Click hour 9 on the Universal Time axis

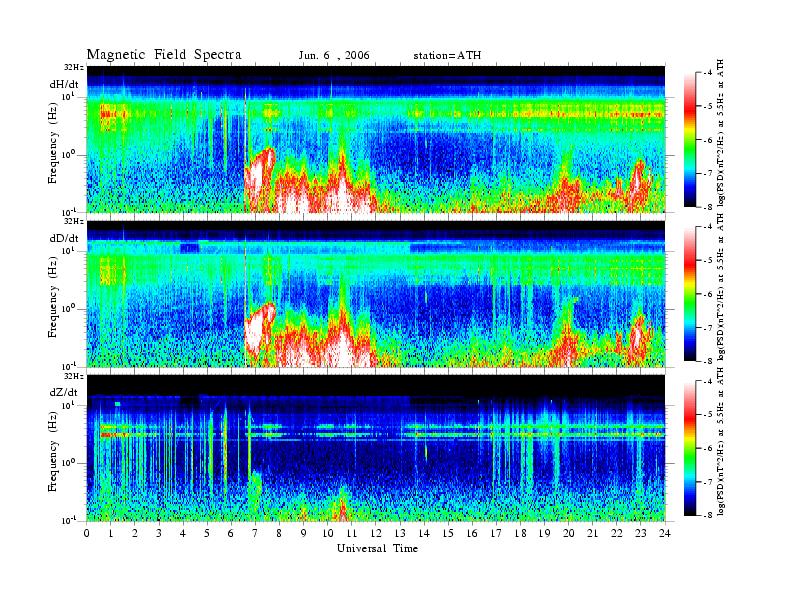coord(304,533)
